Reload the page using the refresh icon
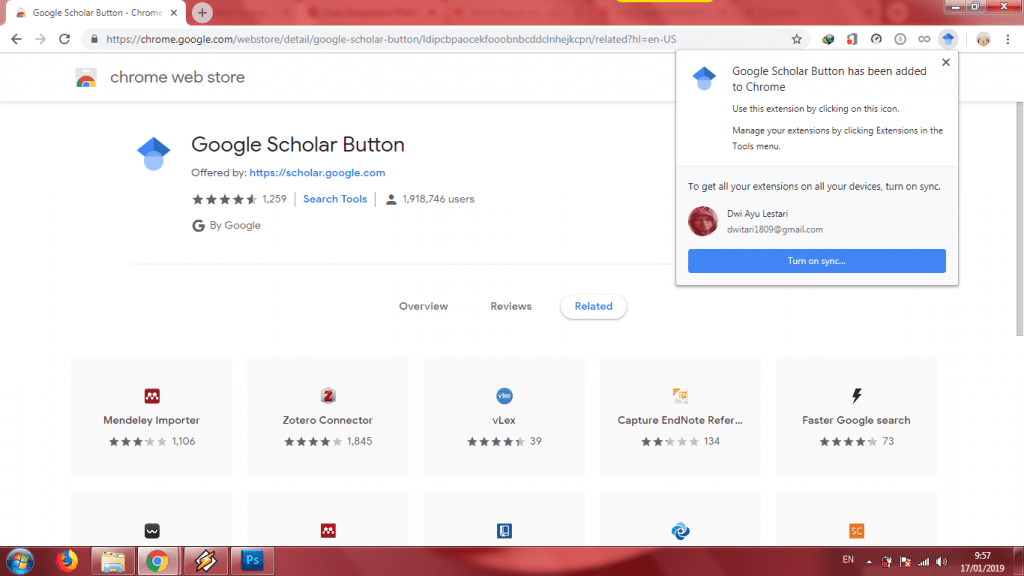Image resolution: width=1024 pixels, height=576 pixels. click(x=65, y=39)
